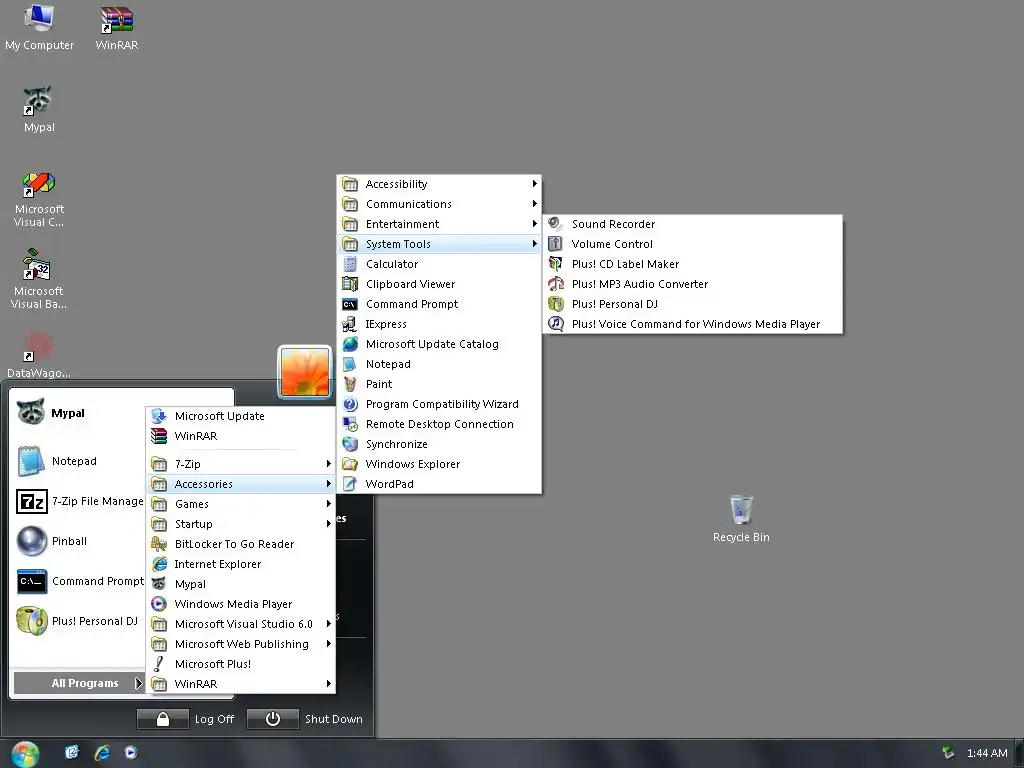Click Clipboard Viewer icon

click(x=350, y=284)
